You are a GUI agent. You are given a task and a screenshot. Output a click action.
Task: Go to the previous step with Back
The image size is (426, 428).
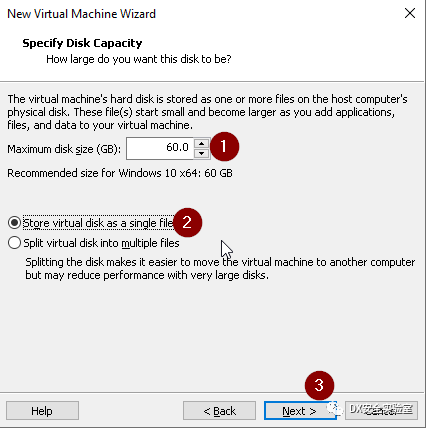point(219,411)
